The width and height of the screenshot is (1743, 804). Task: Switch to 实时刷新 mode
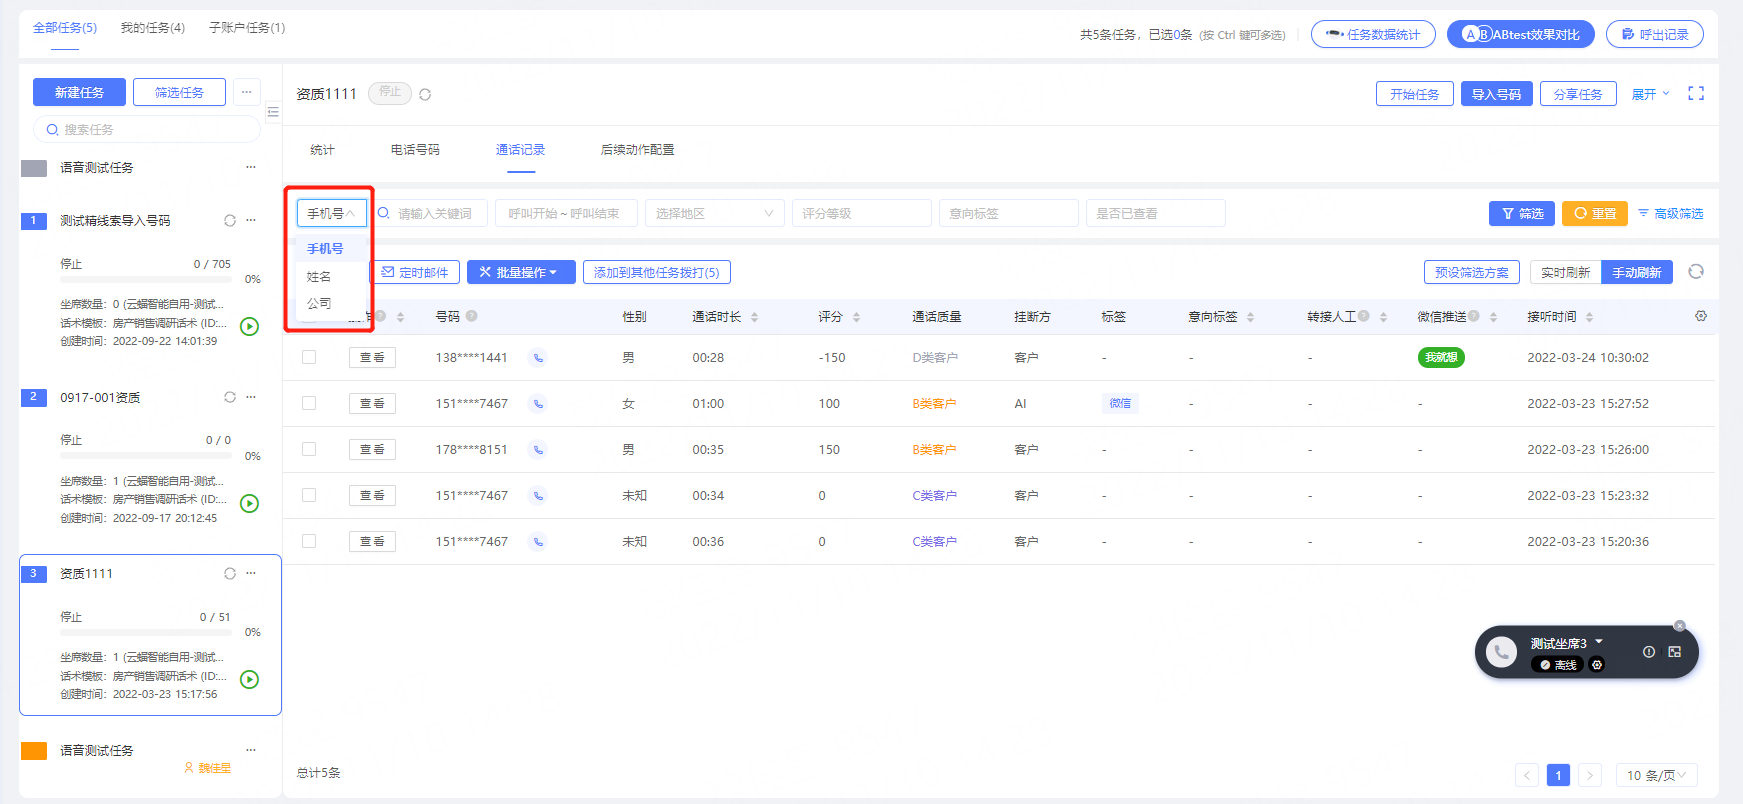[x=1565, y=272]
